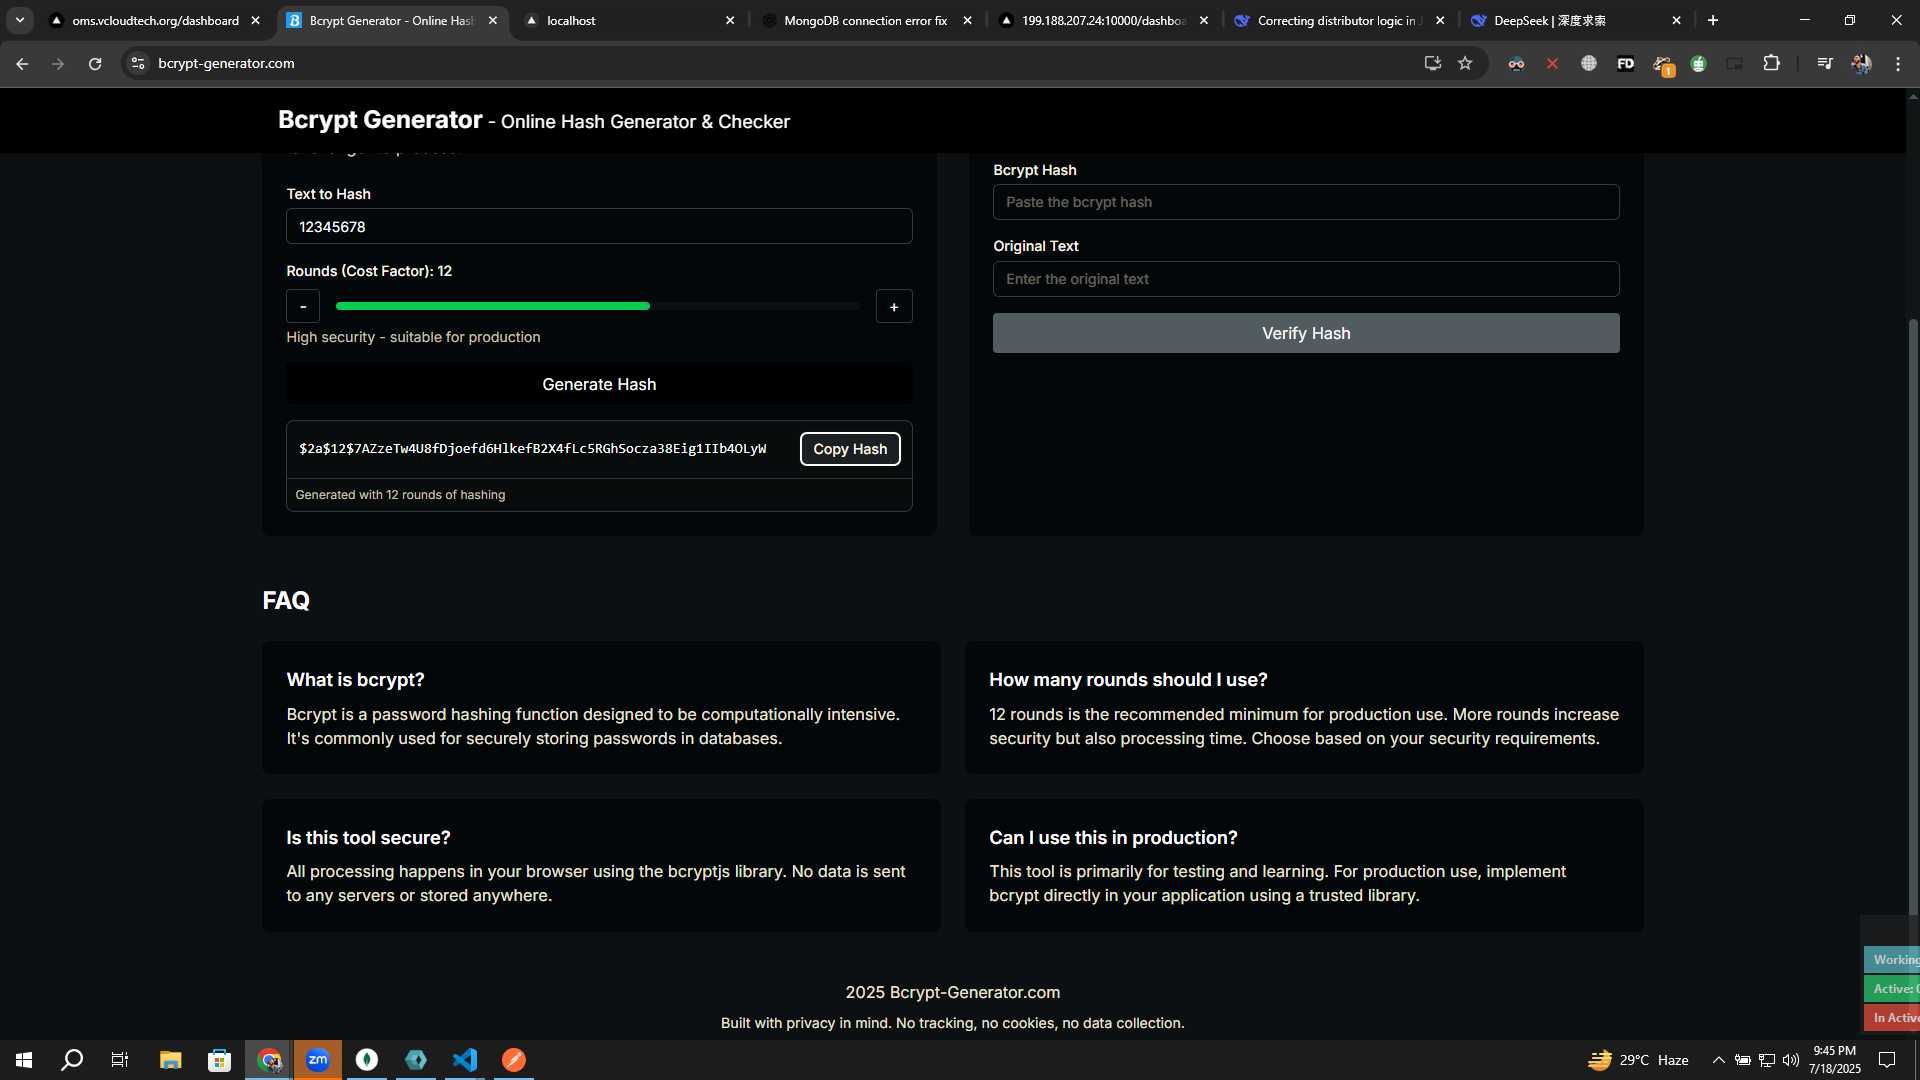1920x1080 pixels.
Task: Decrease rounds with the minus button
Action: (x=303, y=306)
